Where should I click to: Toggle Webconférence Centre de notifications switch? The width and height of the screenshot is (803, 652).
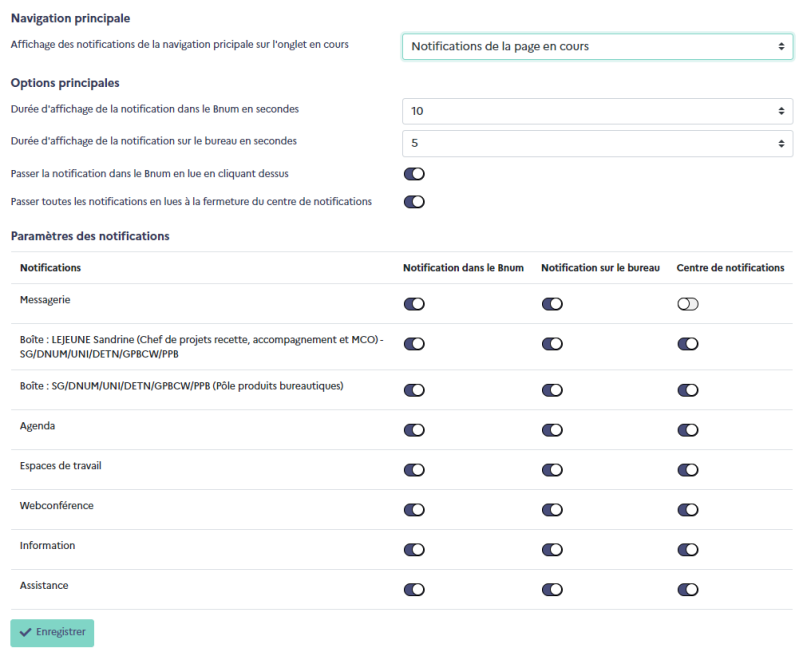(688, 510)
